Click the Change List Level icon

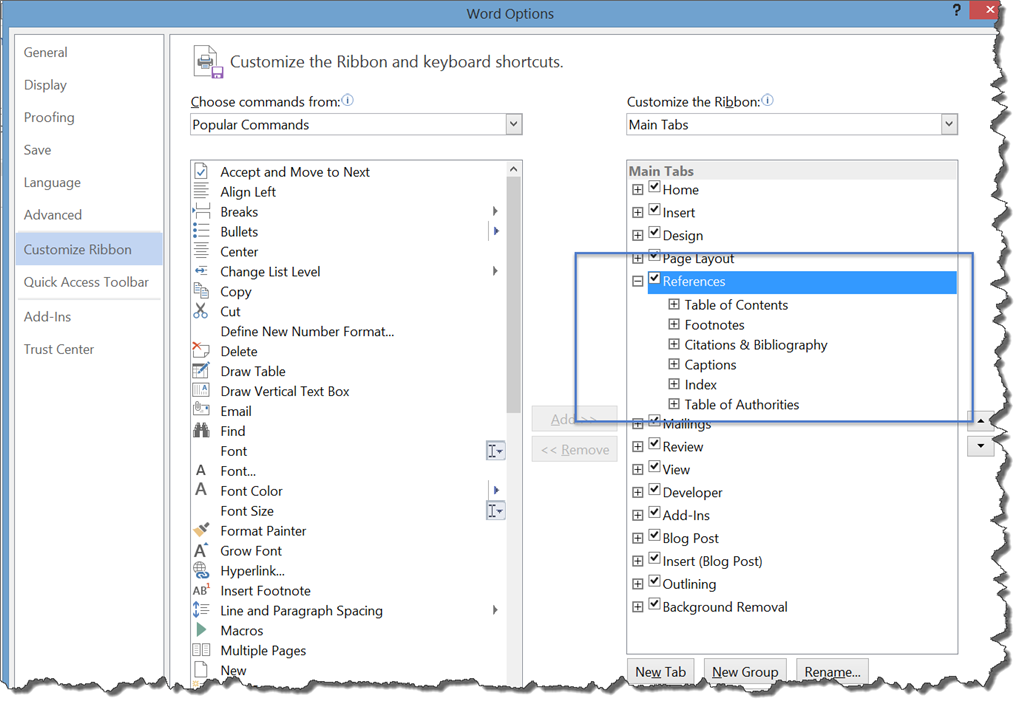point(201,271)
